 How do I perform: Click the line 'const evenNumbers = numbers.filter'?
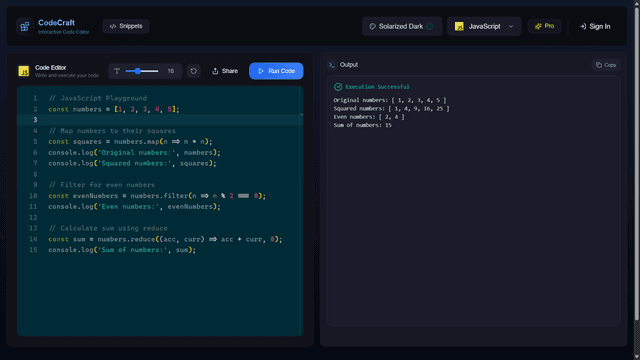(x=157, y=196)
